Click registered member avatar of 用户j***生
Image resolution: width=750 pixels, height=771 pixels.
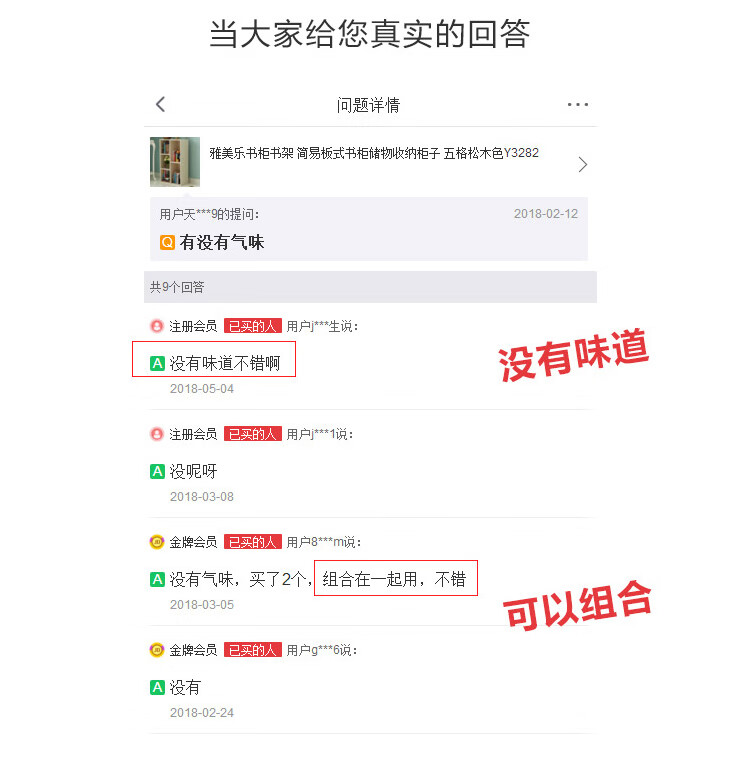(156, 326)
